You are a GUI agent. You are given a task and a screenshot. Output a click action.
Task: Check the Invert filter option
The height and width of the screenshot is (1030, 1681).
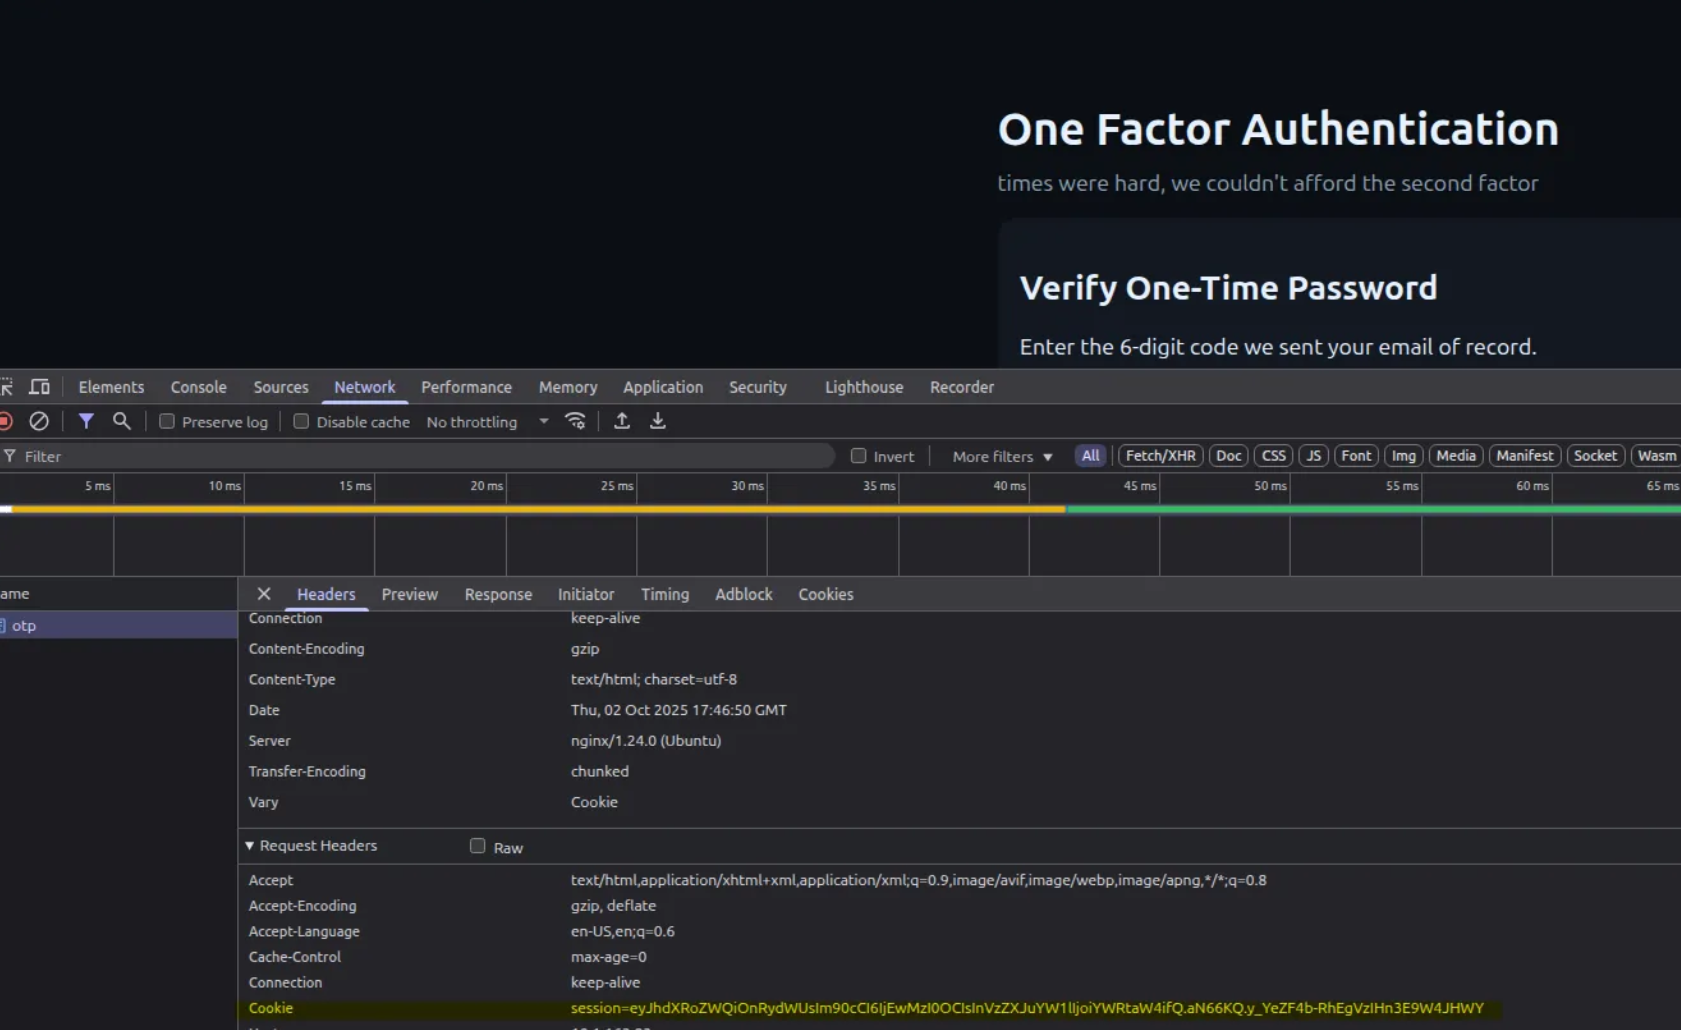(858, 455)
